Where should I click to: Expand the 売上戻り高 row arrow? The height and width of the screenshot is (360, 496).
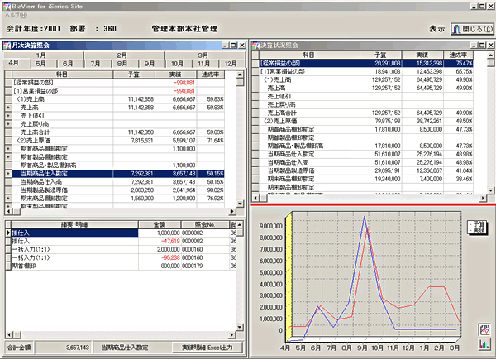[8, 124]
